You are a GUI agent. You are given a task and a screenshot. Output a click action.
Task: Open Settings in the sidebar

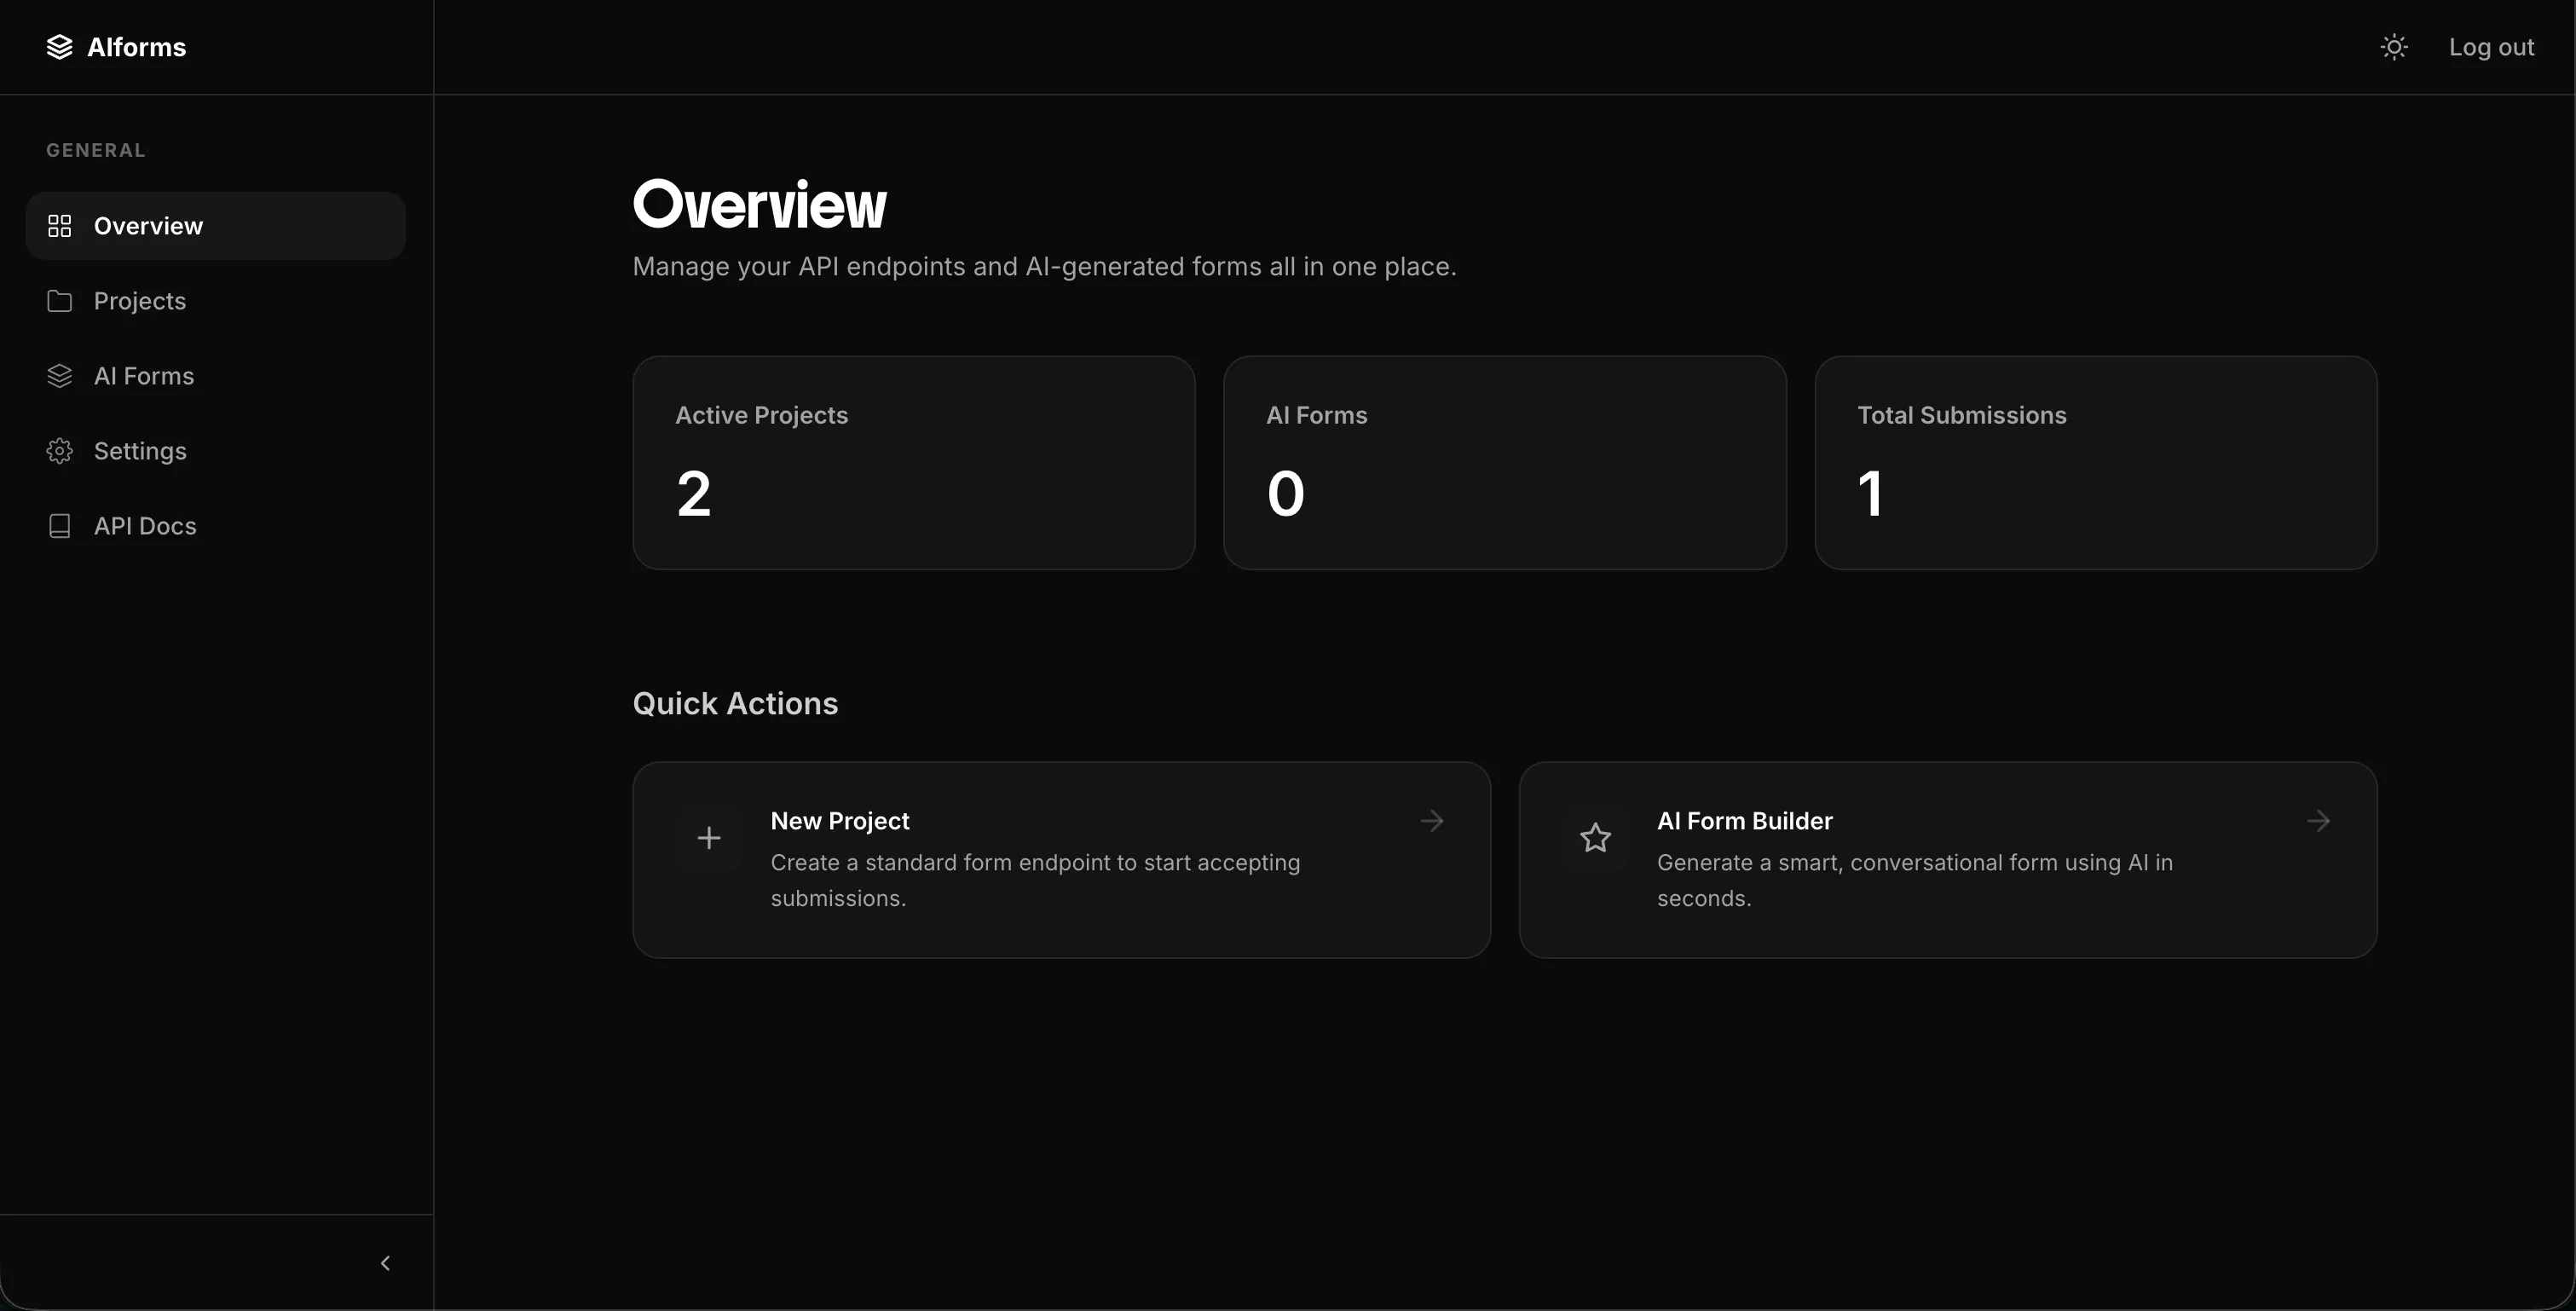pyautogui.click(x=216, y=451)
